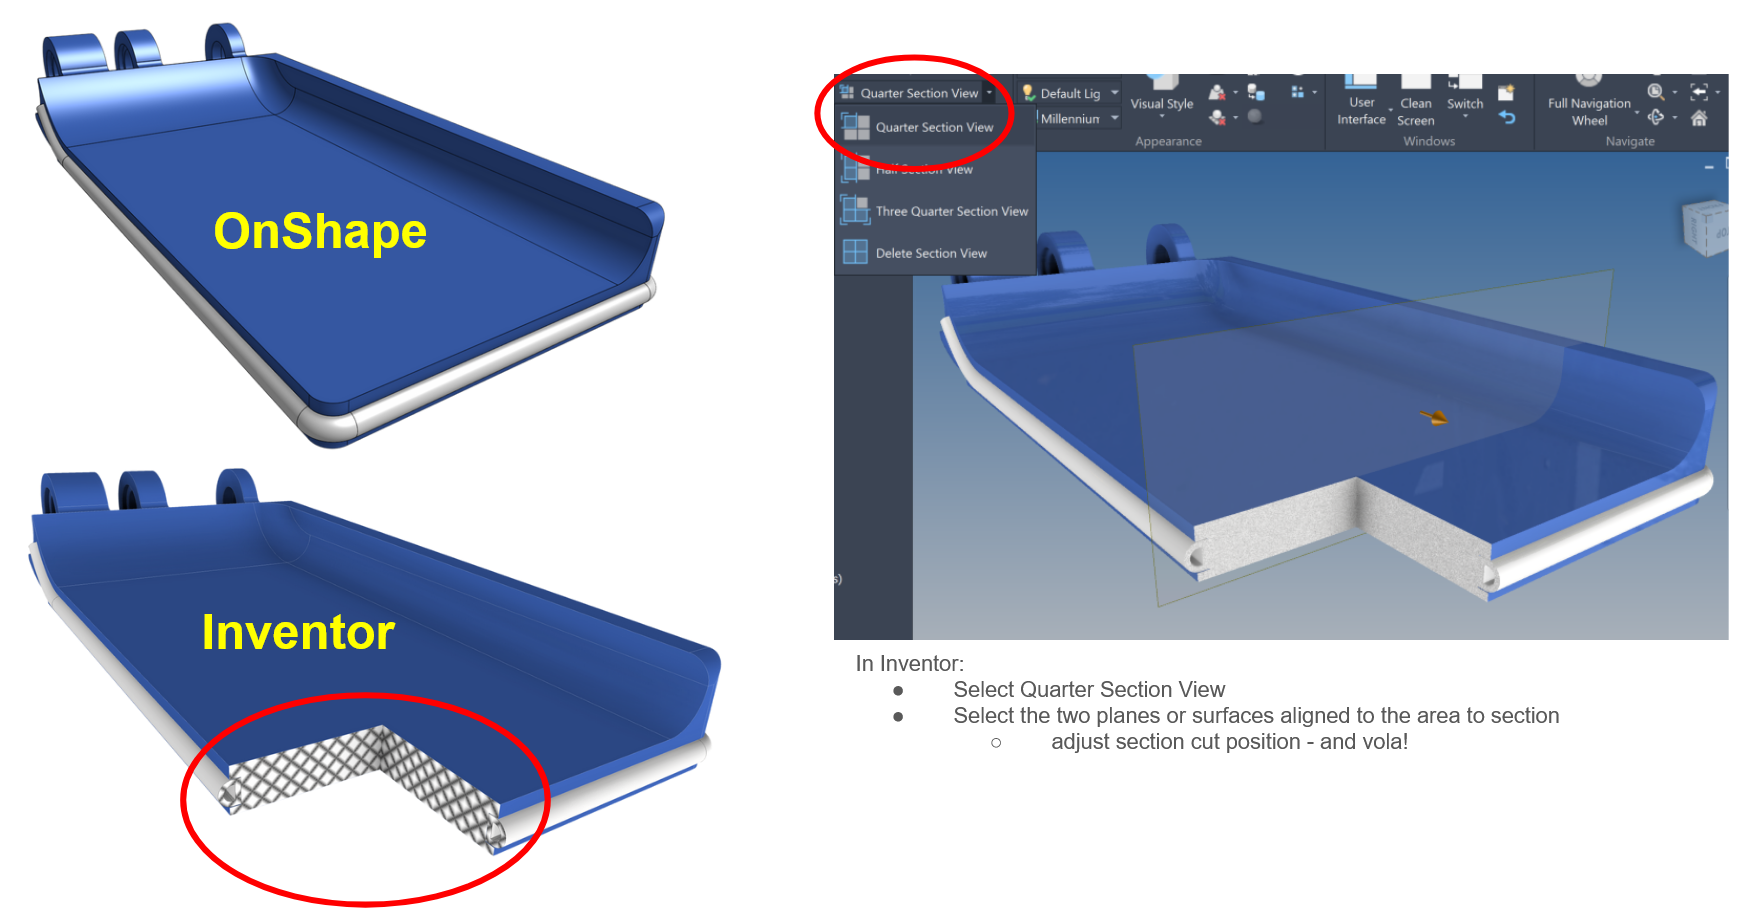Click the lightbulb lighting icon
Screen dimensions: 1742x911
tap(1028, 93)
